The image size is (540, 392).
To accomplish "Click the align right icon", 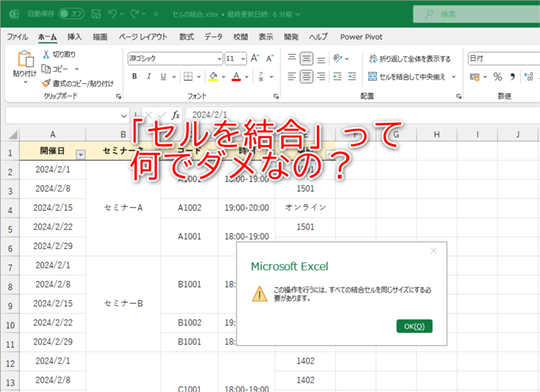I will [x=321, y=76].
